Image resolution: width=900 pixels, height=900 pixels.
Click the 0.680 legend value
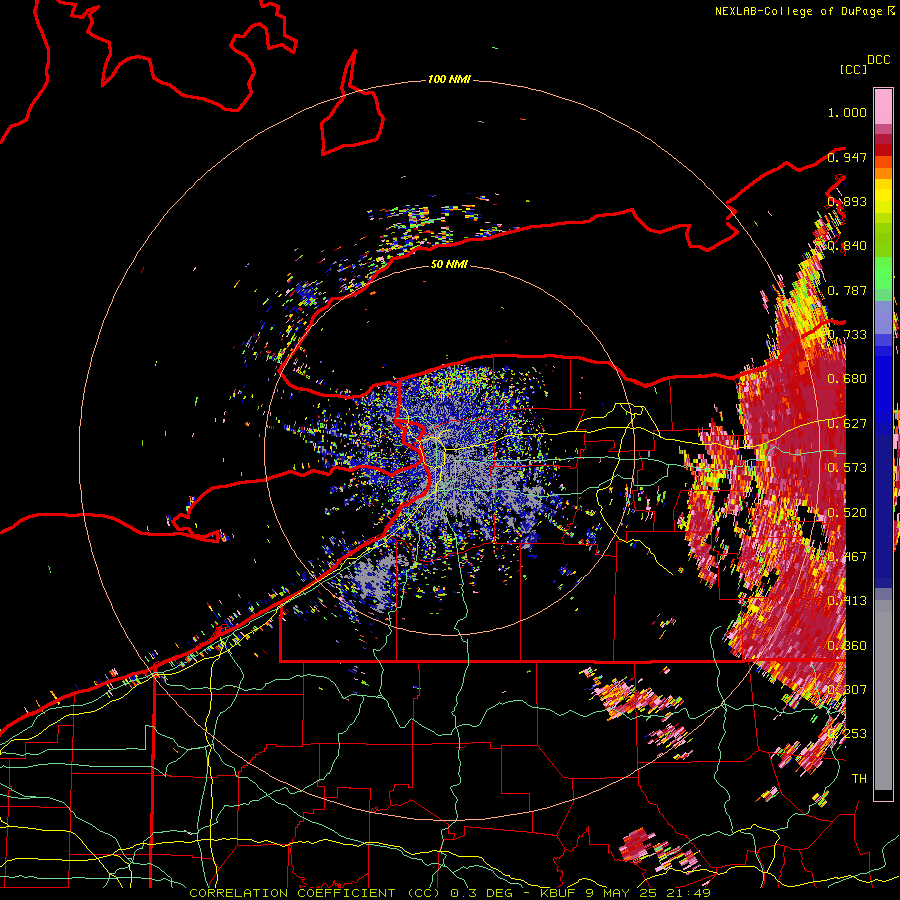point(847,379)
